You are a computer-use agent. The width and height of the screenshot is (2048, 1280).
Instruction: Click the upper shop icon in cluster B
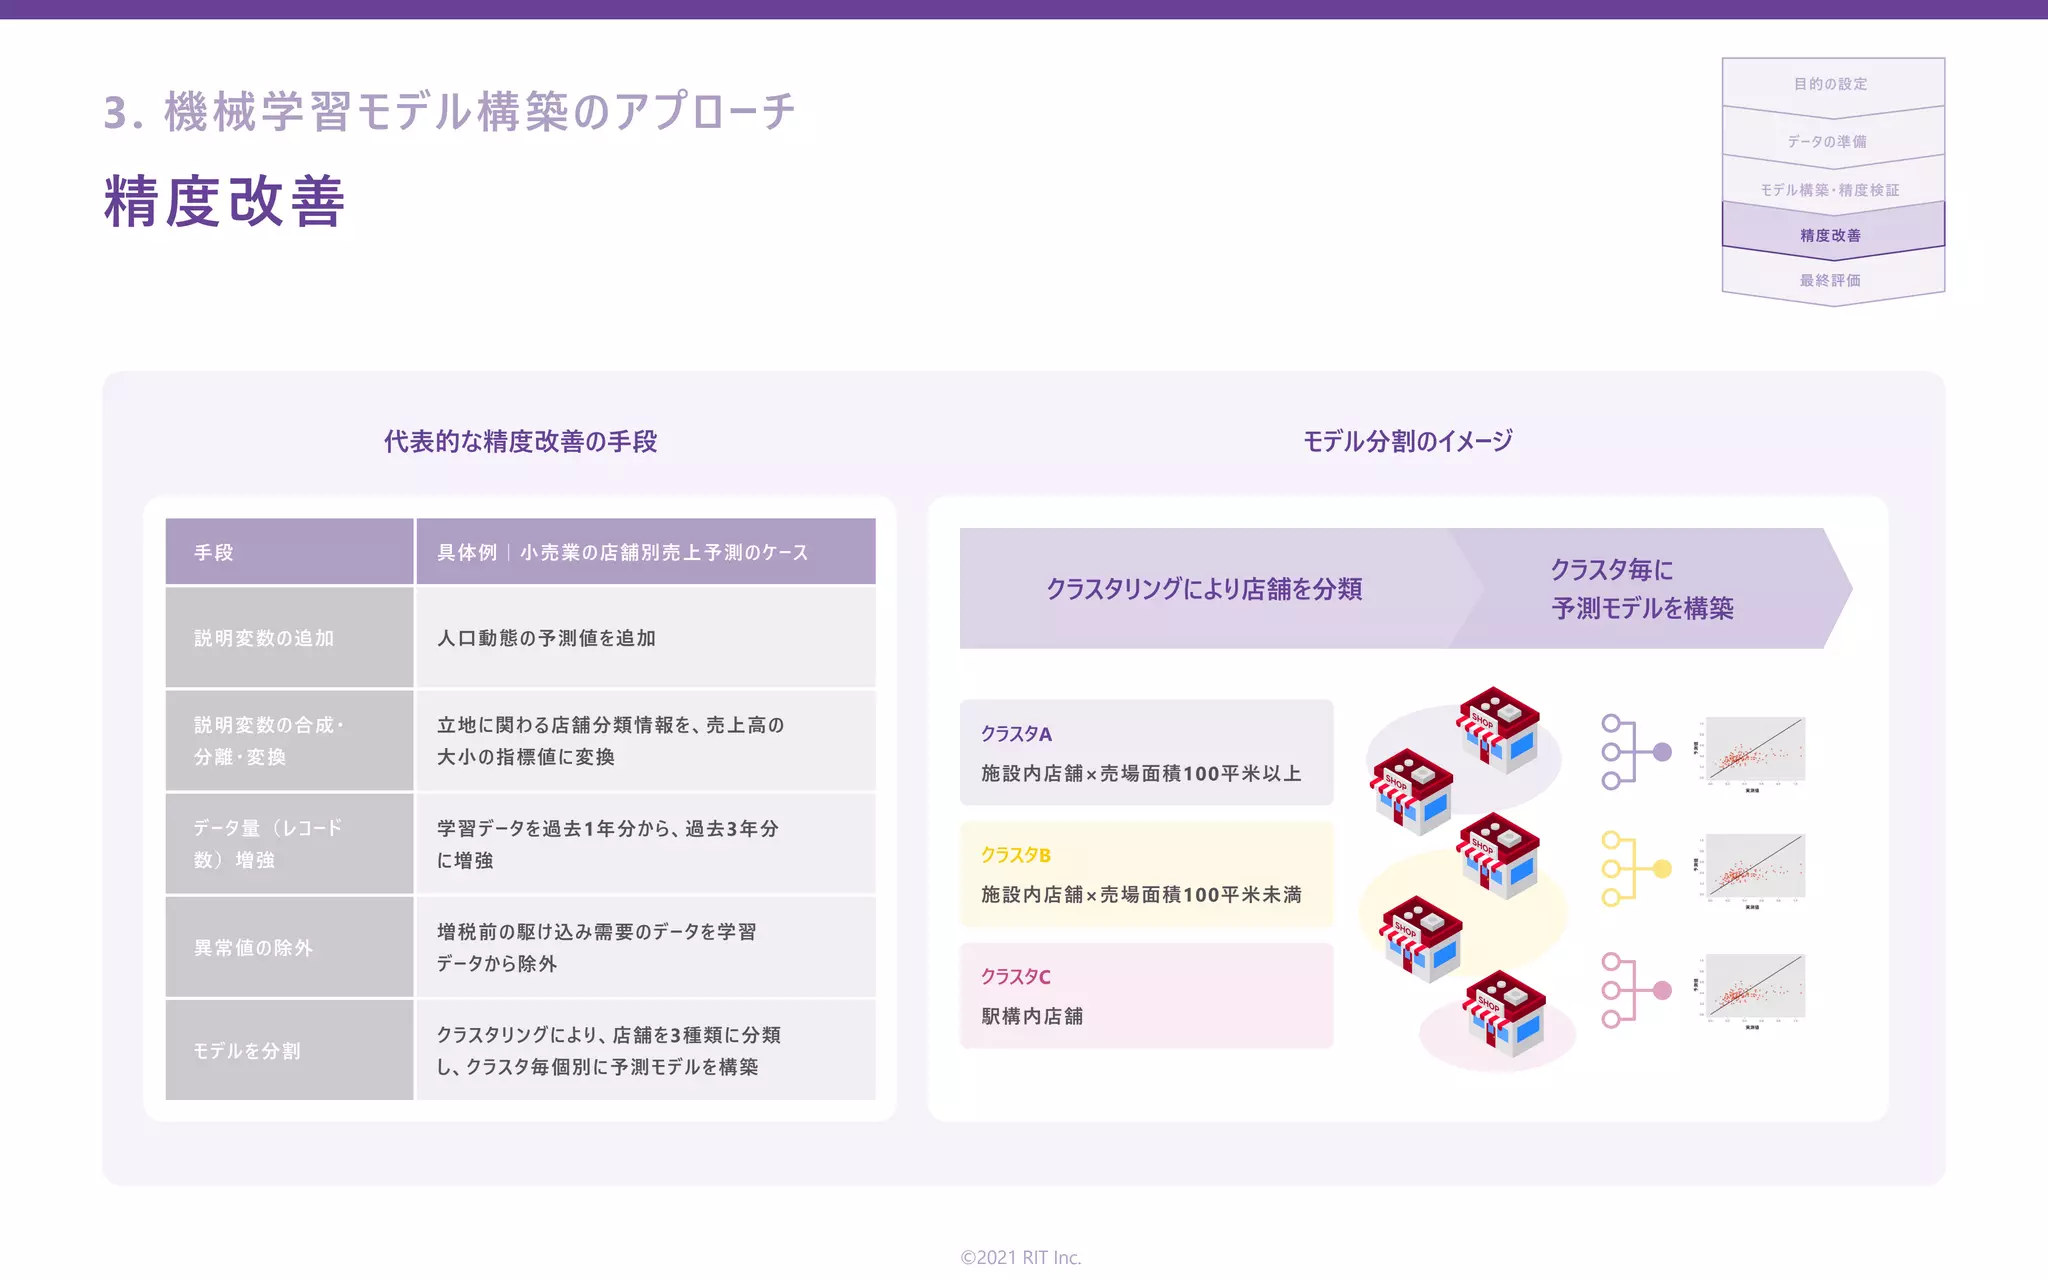[x=1497, y=855]
